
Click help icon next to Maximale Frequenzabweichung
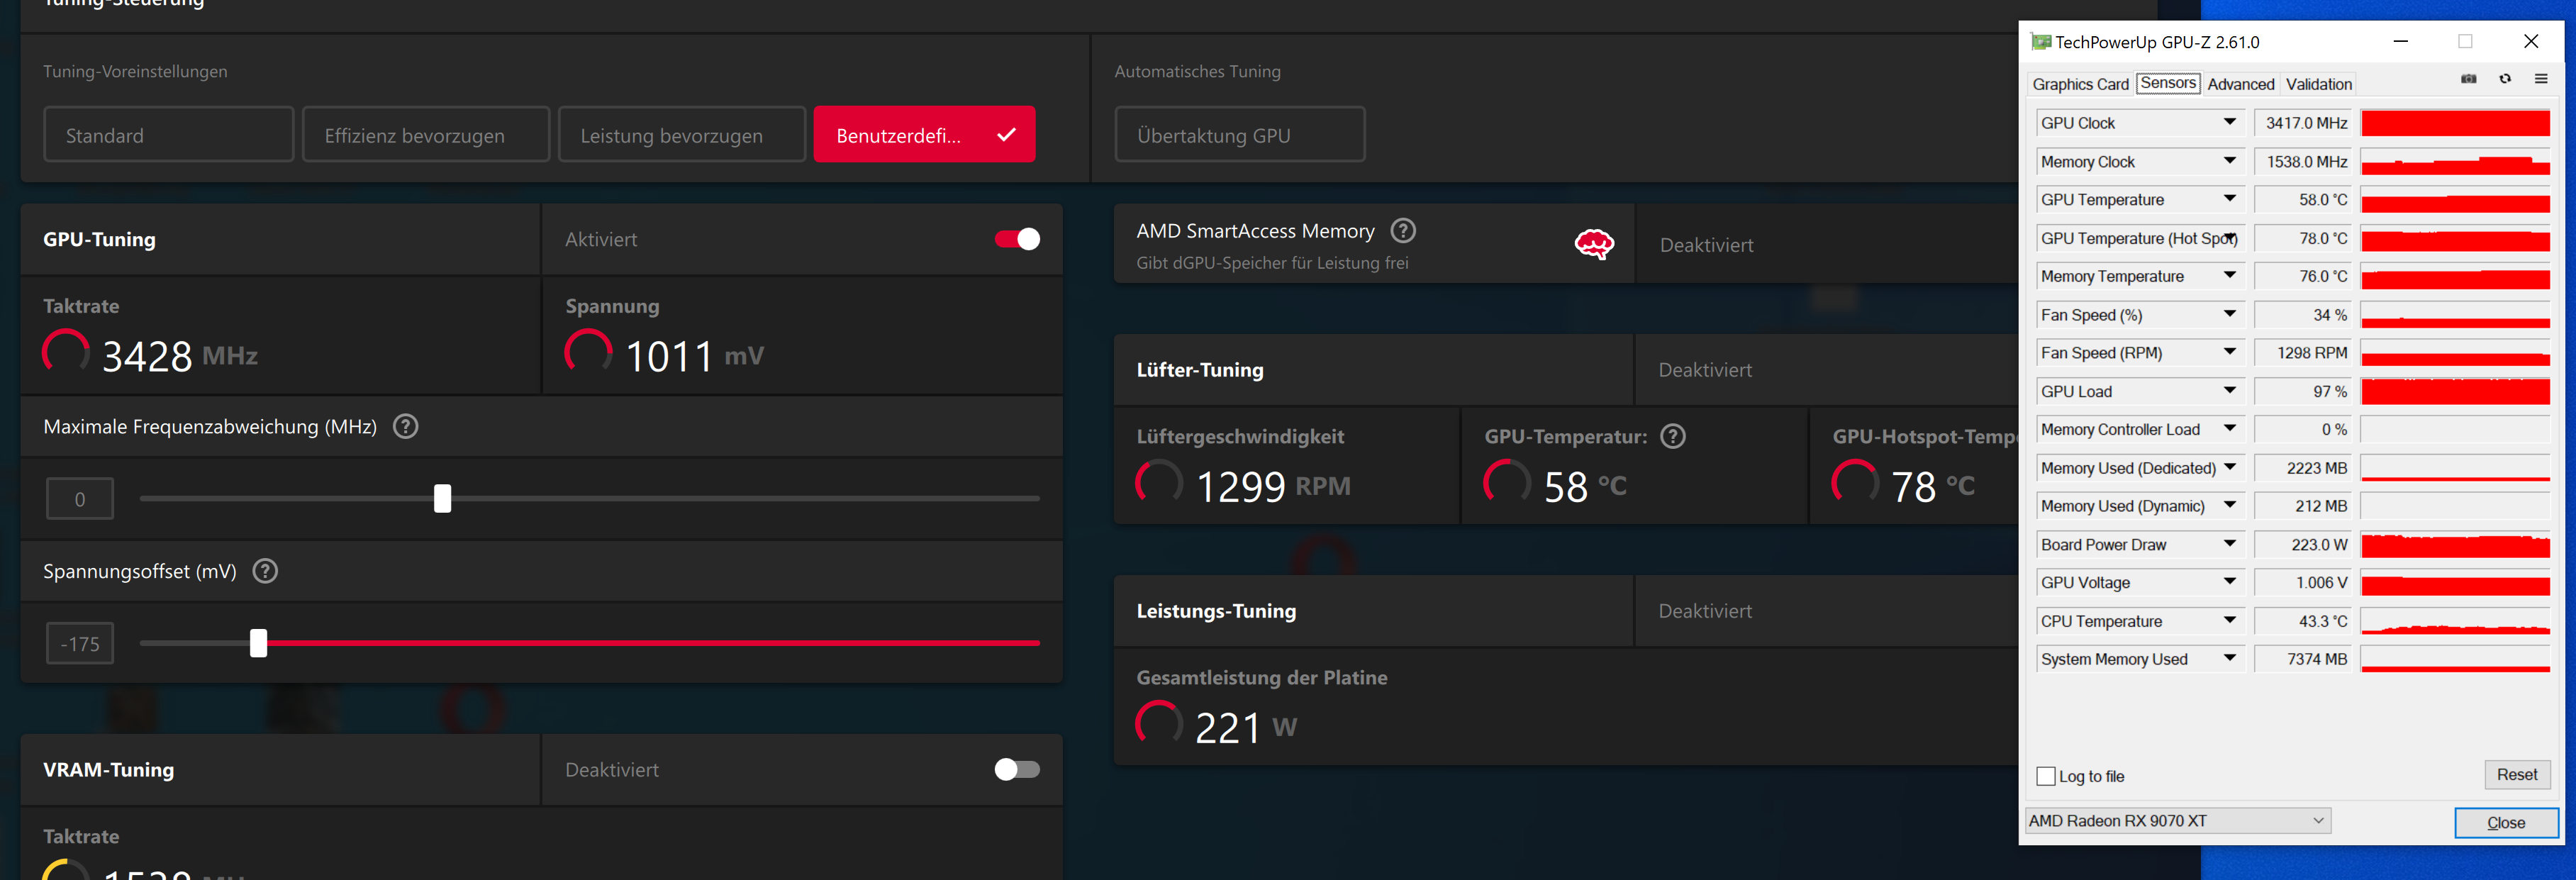coord(405,427)
